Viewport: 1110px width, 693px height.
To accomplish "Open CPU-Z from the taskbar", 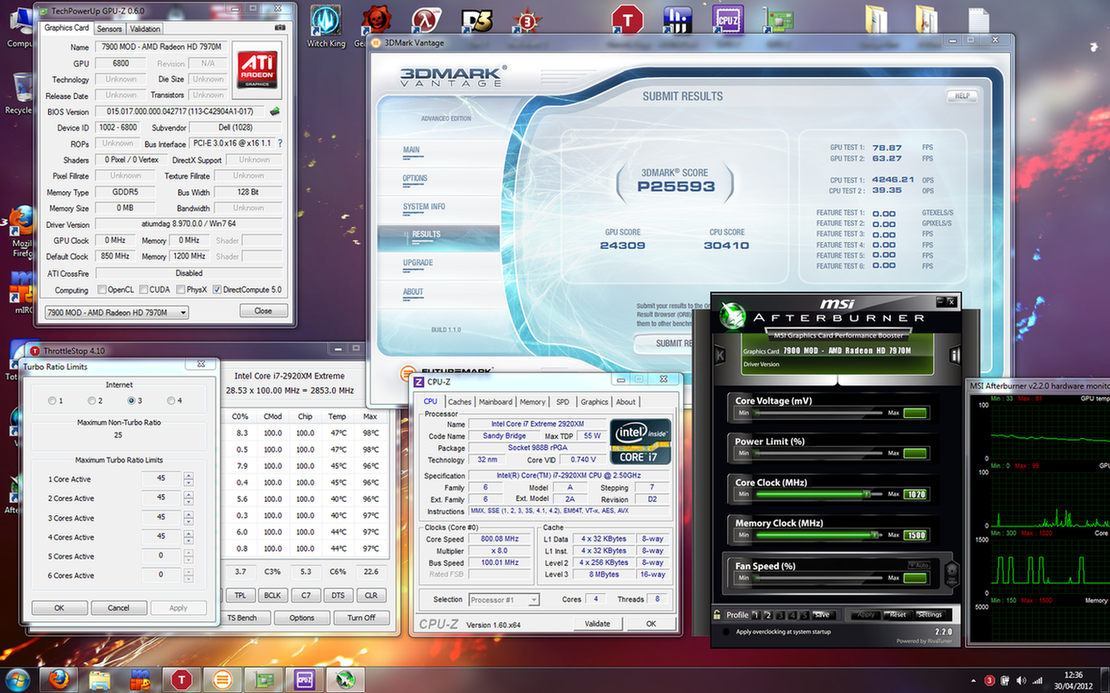I will [304, 680].
